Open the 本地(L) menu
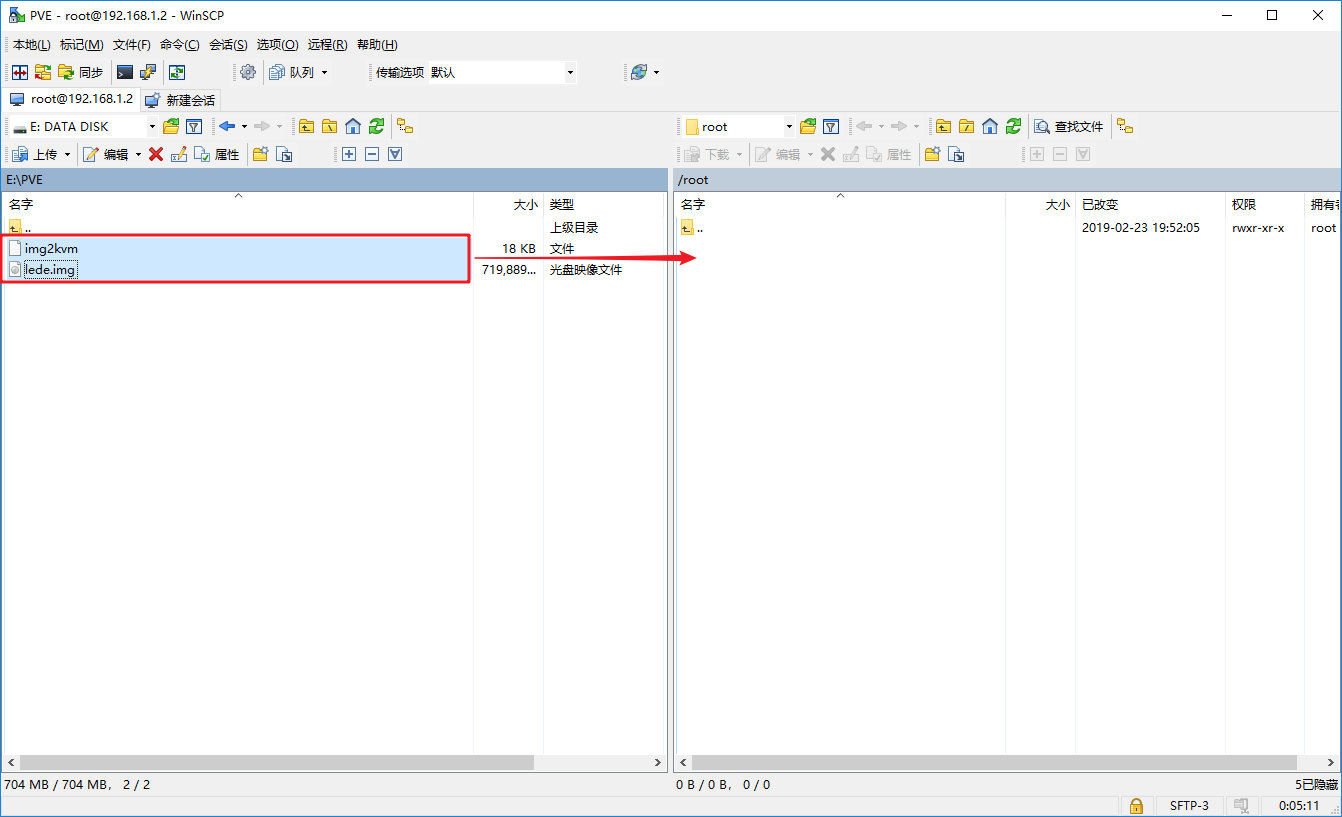Viewport: 1342px width, 817px height. pyautogui.click(x=31, y=45)
